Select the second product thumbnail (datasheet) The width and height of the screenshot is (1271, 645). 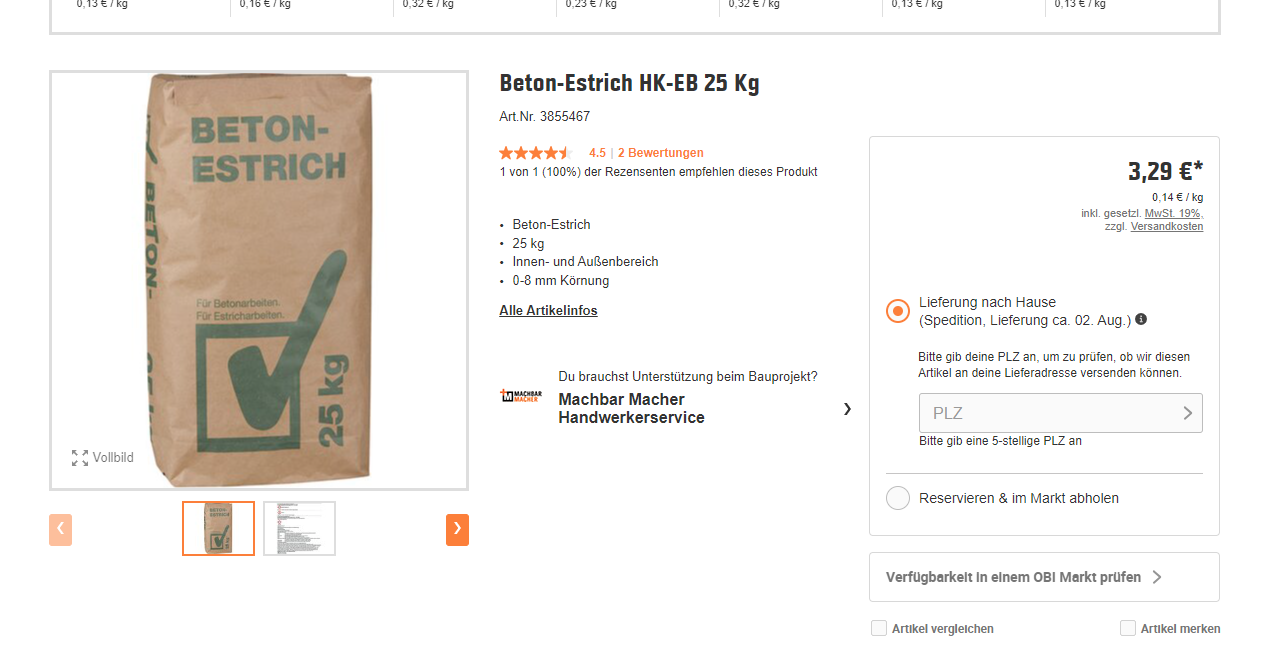(x=299, y=528)
